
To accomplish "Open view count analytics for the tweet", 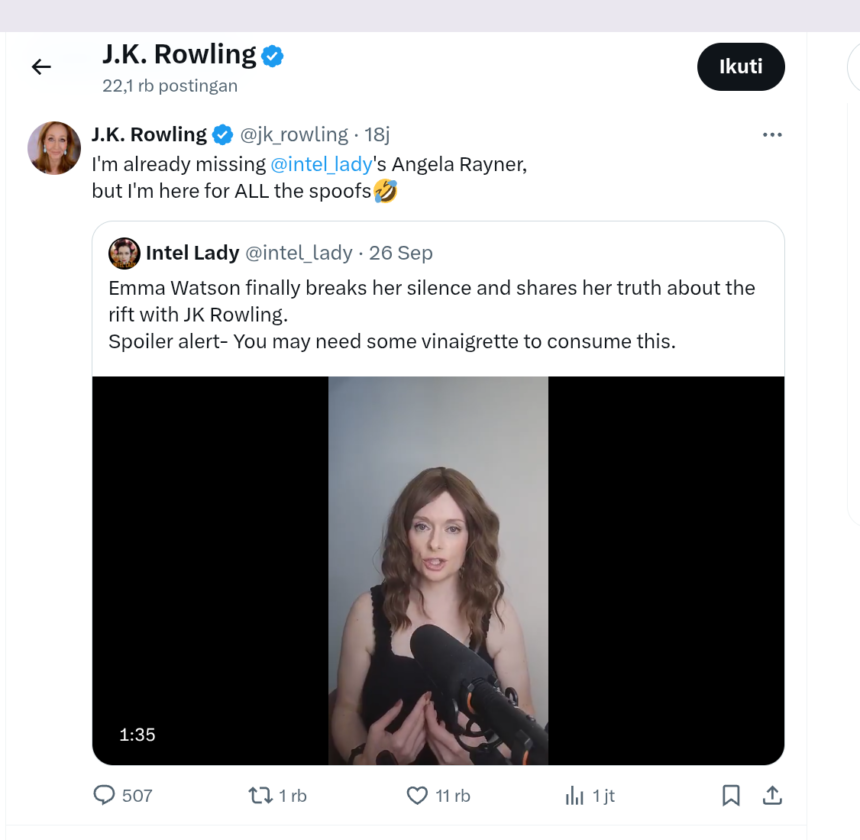I will 572,795.
